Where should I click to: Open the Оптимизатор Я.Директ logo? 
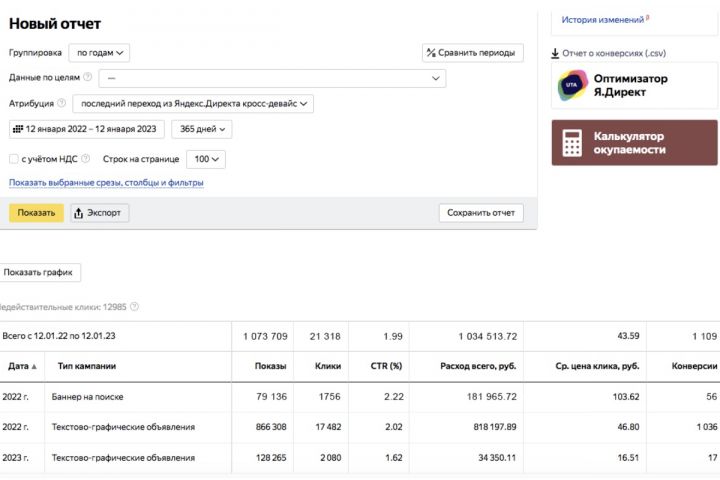pos(572,86)
